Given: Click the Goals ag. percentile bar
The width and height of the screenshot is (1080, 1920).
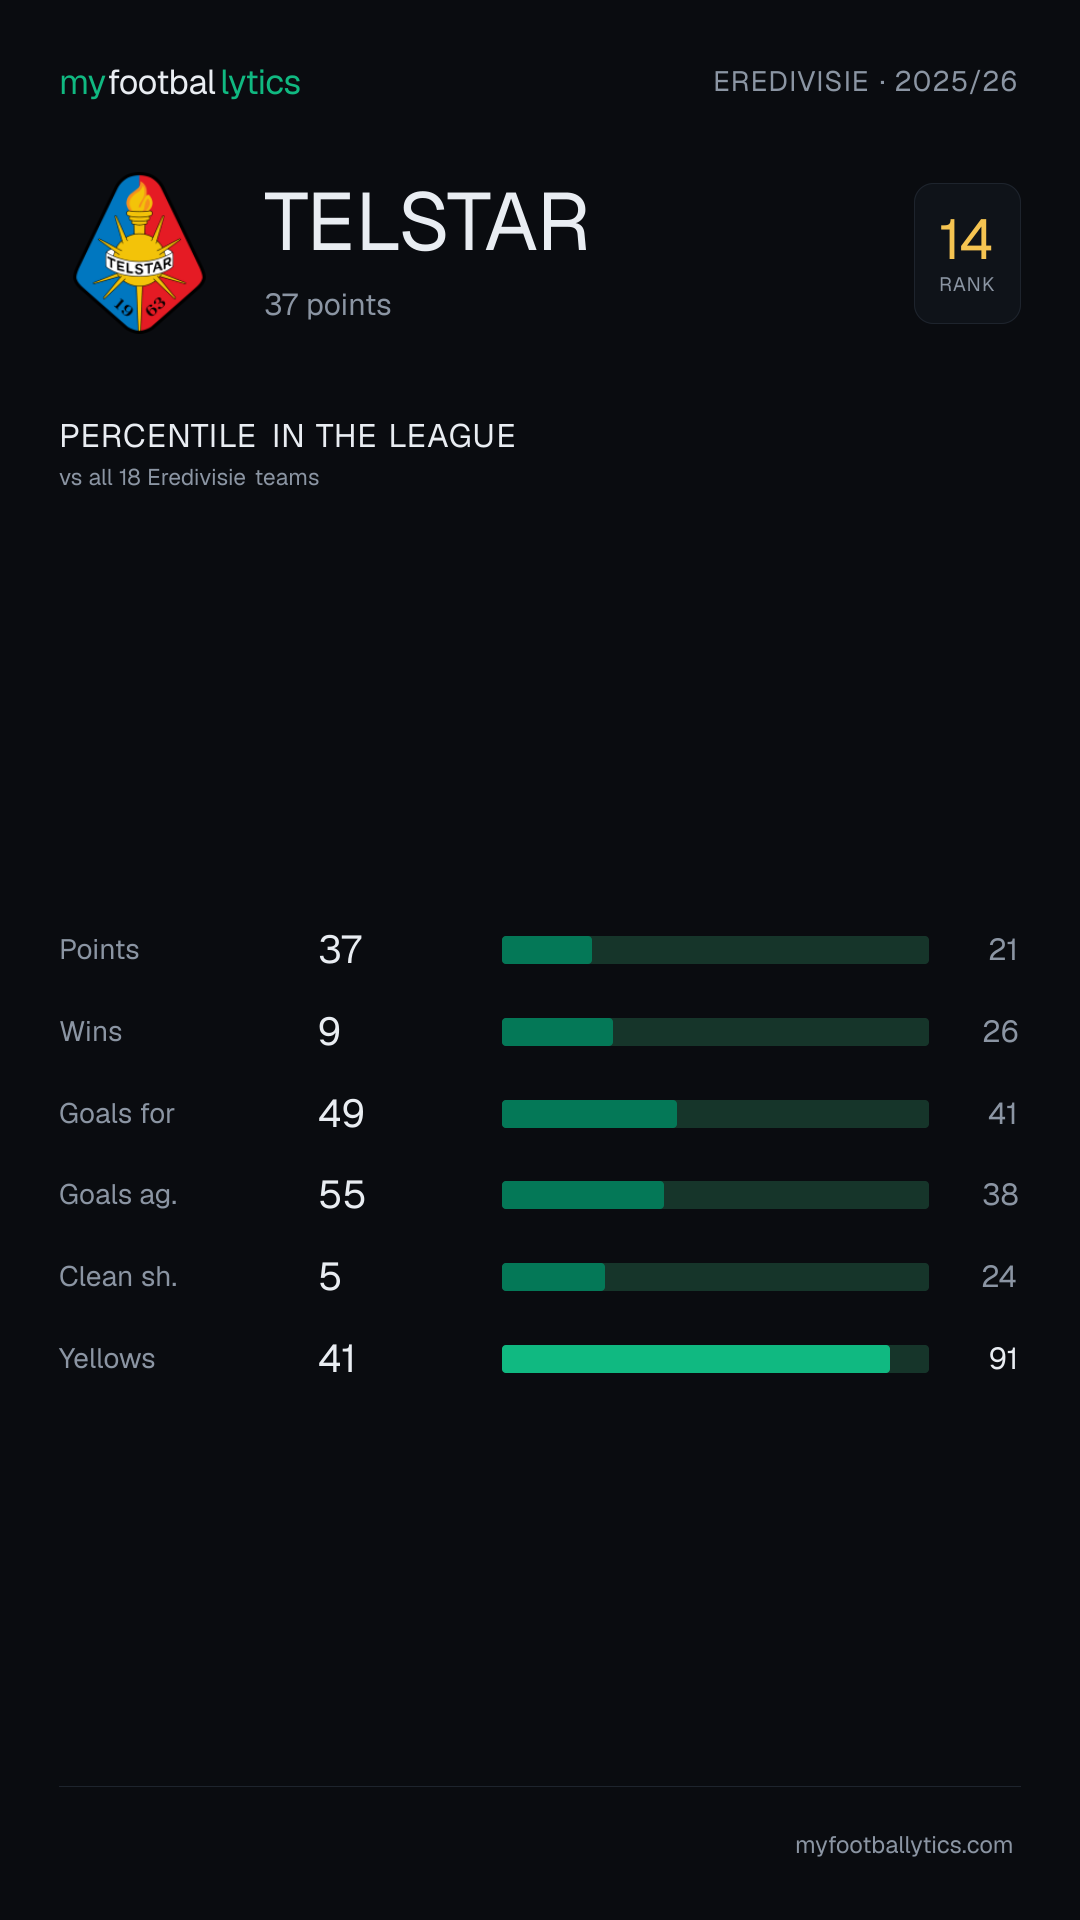Looking at the screenshot, I should click(715, 1195).
